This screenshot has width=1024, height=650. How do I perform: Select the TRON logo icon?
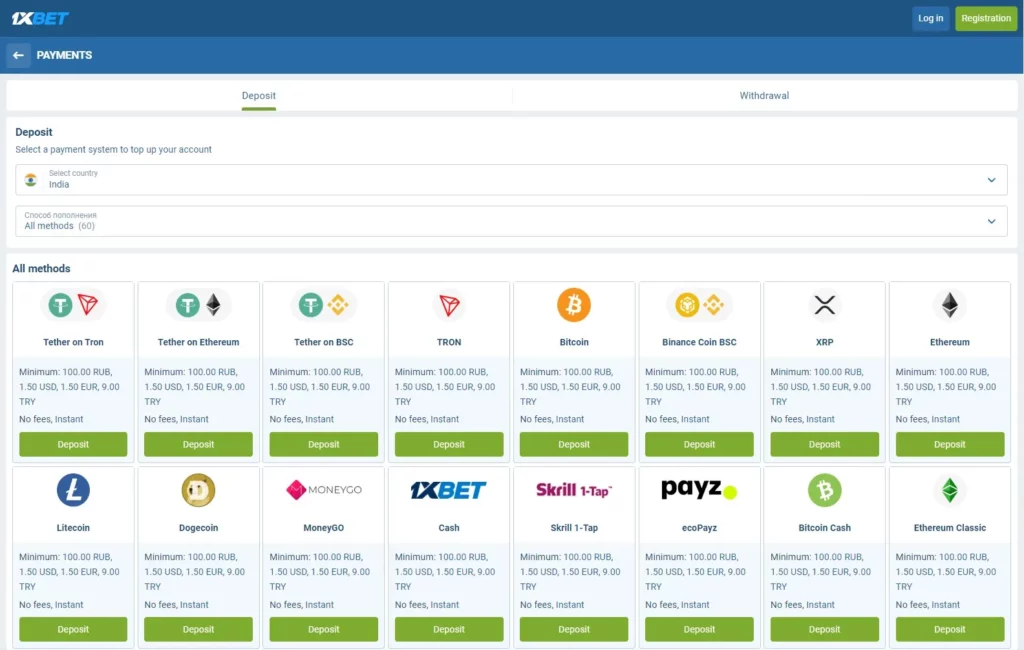click(x=448, y=305)
